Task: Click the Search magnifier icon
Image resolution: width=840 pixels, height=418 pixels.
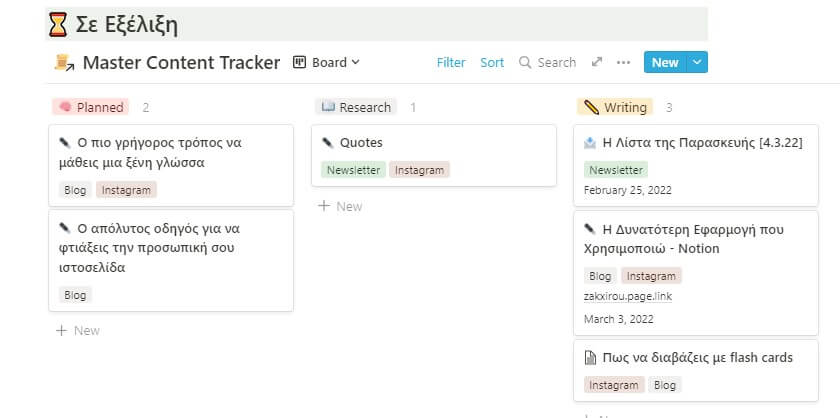Action: [525, 62]
